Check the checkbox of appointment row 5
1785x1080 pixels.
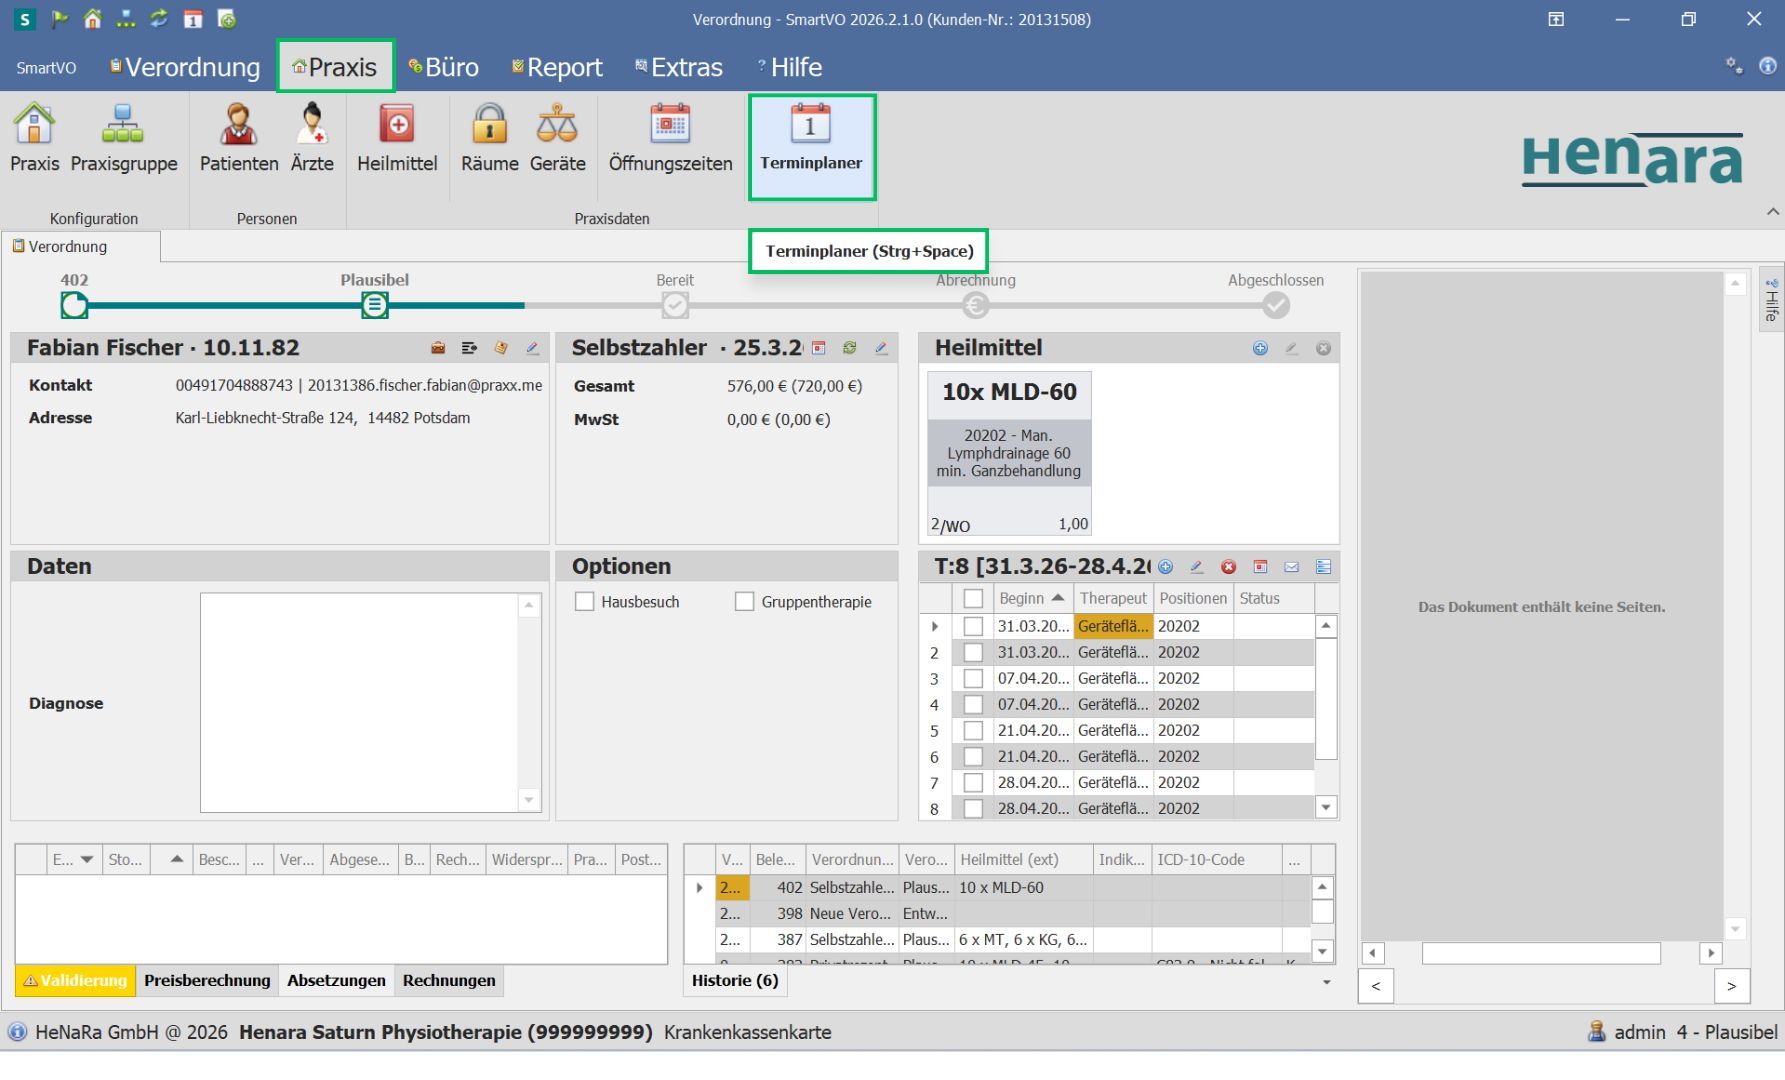973,730
